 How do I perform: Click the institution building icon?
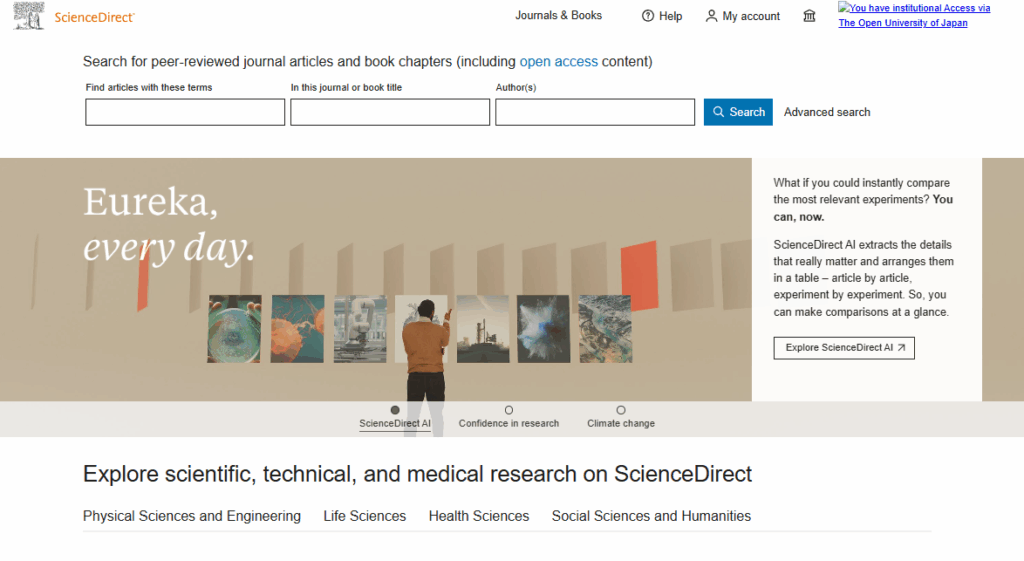point(810,16)
